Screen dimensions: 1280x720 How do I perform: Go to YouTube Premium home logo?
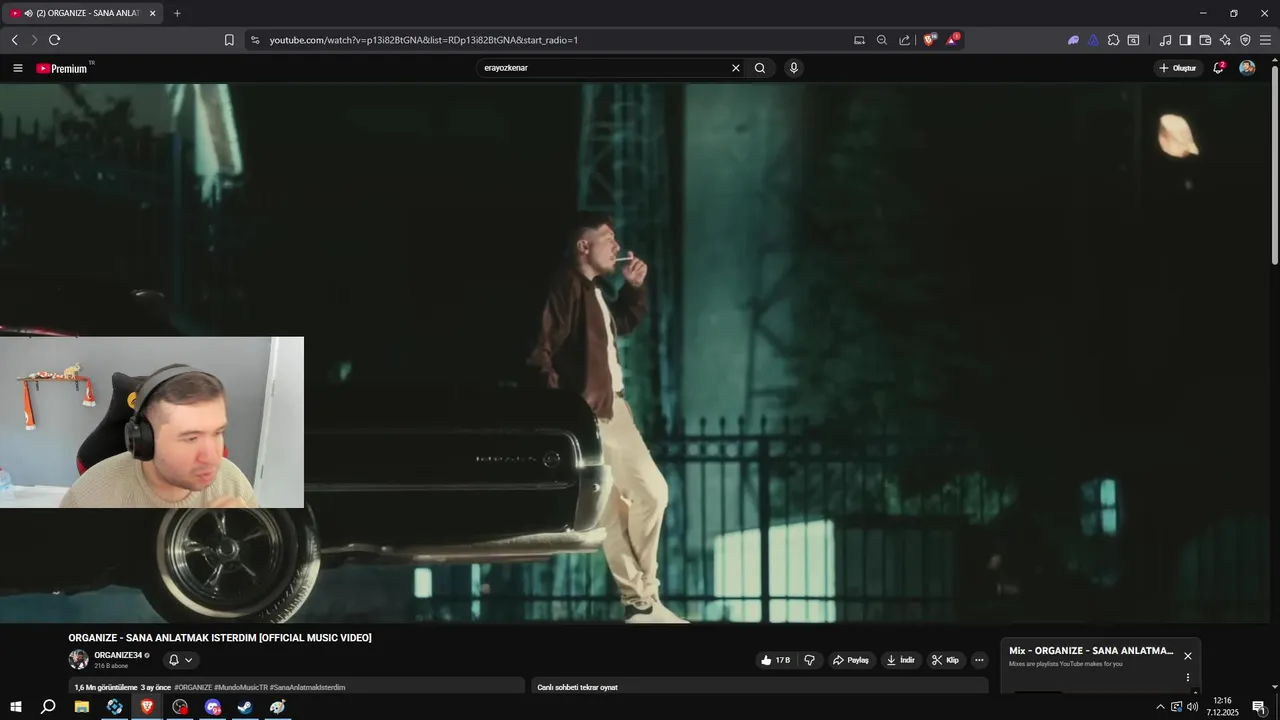pyautogui.click(x=64, y=68)
